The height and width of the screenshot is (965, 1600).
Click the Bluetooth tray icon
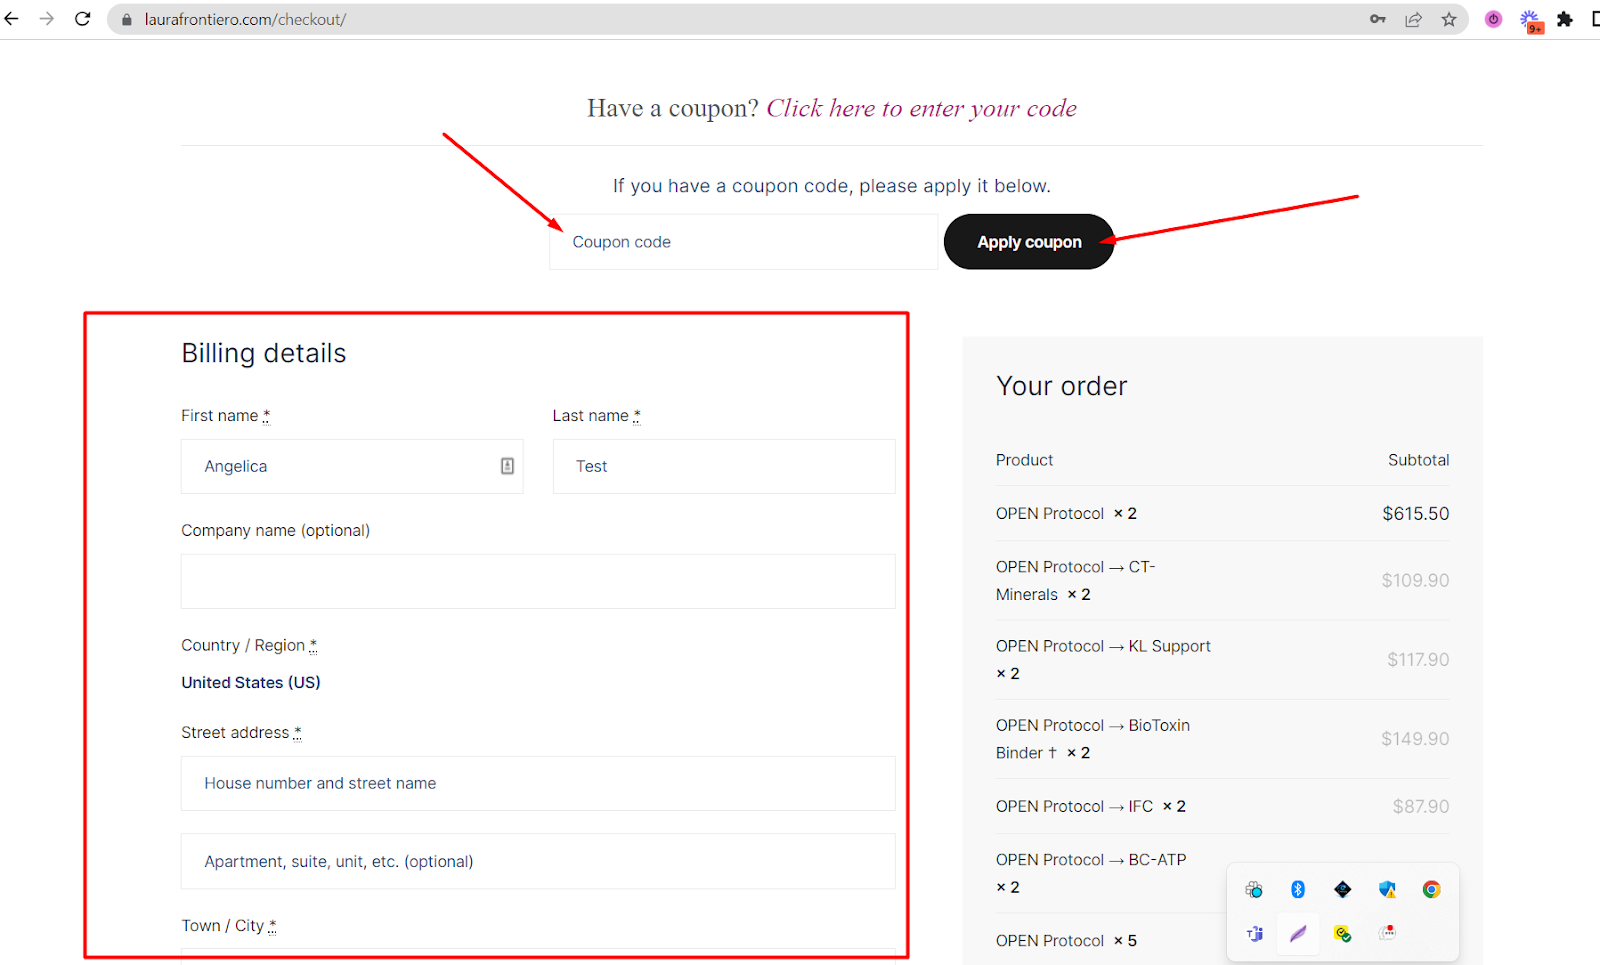click(1298, 889)
